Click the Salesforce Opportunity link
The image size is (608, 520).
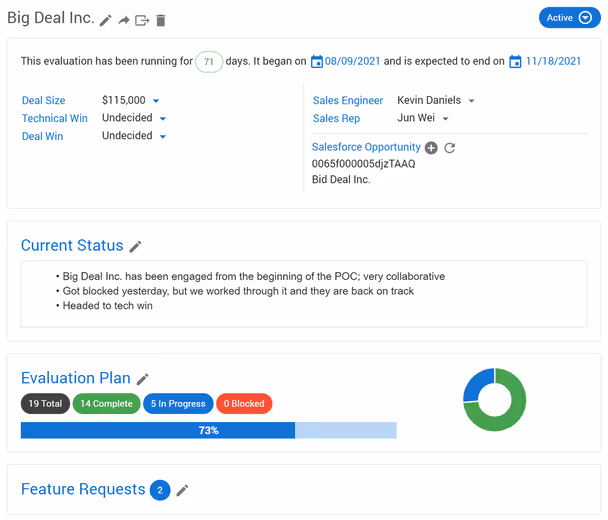click(366, 147)
